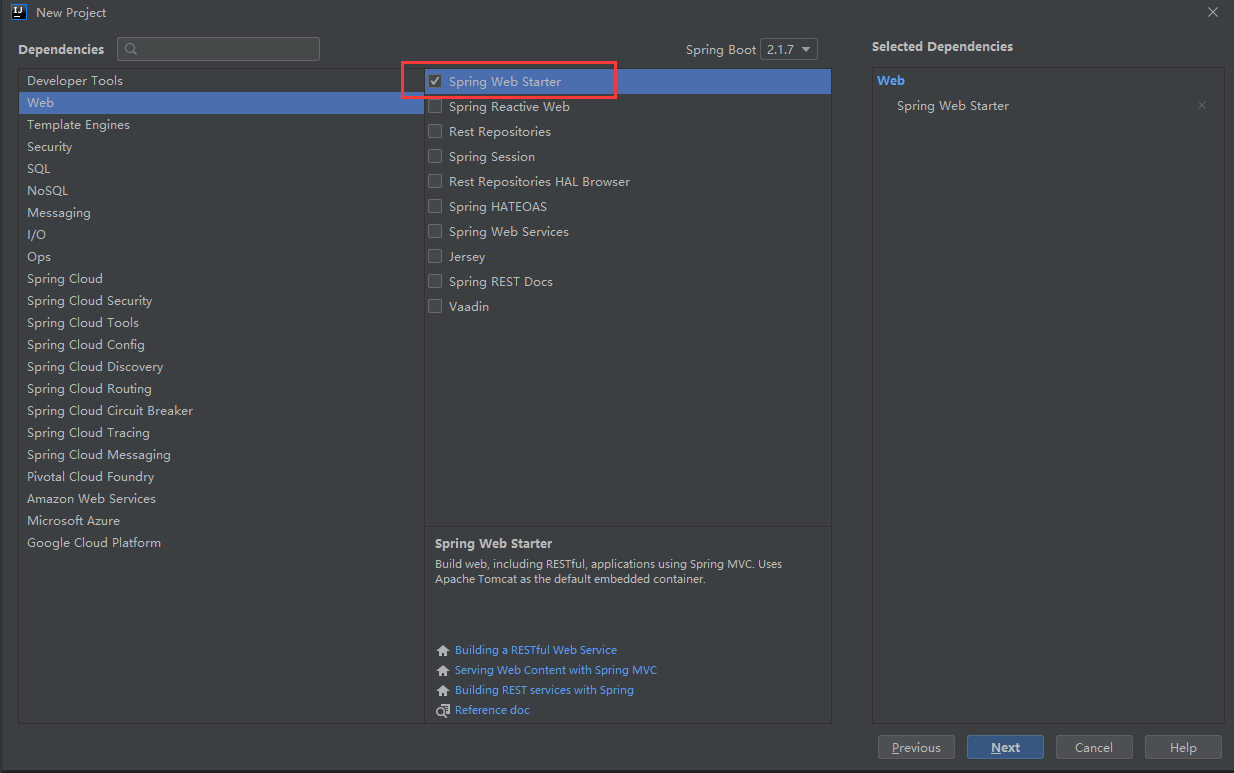
Task: Open the Spring Boot version dropdown
Action: 789,49
